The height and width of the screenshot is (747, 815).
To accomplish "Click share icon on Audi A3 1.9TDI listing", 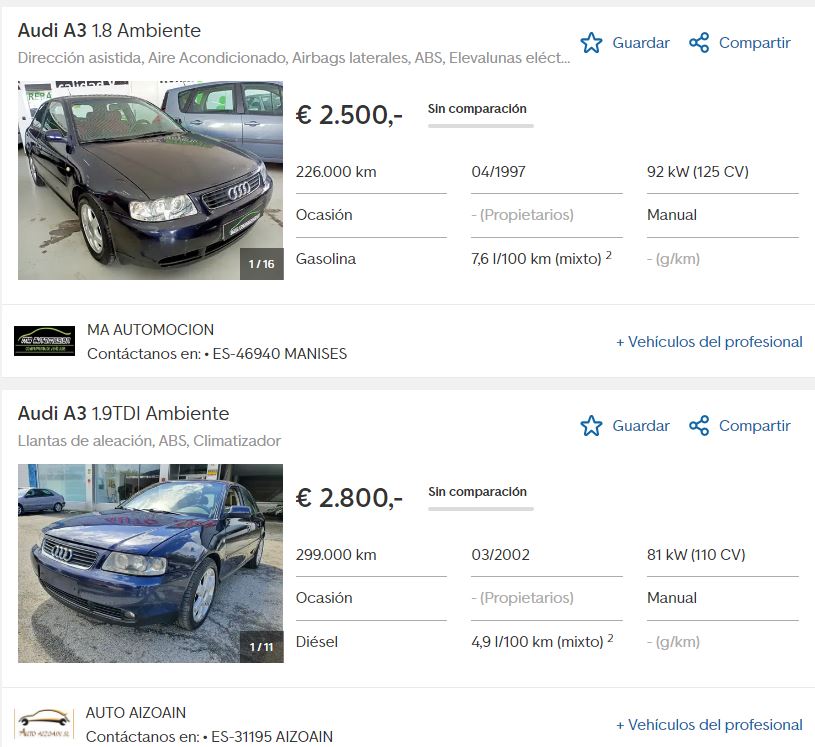I will click(x=699, y=426).
